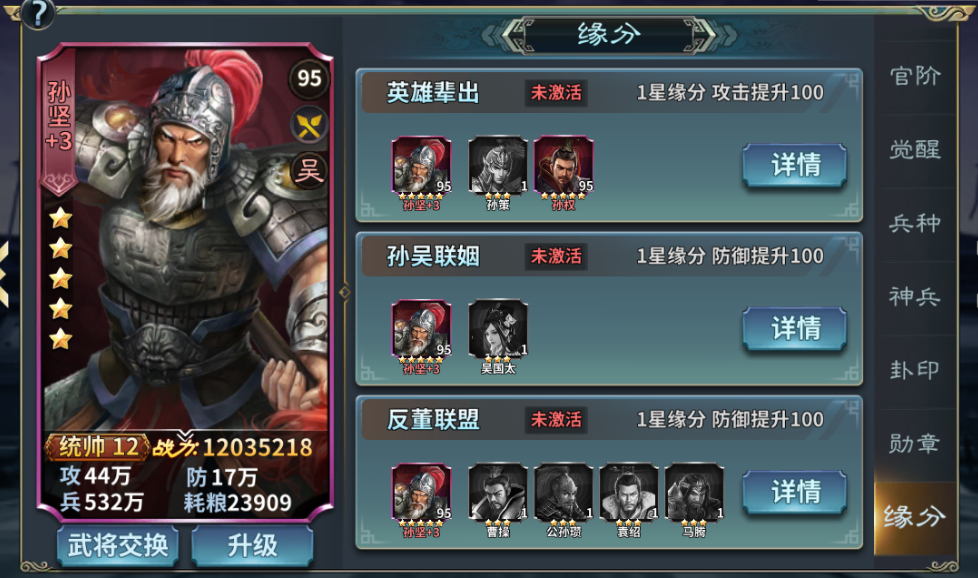Click the 武将交换 button

pyautogui.click(x=118, y=546)
